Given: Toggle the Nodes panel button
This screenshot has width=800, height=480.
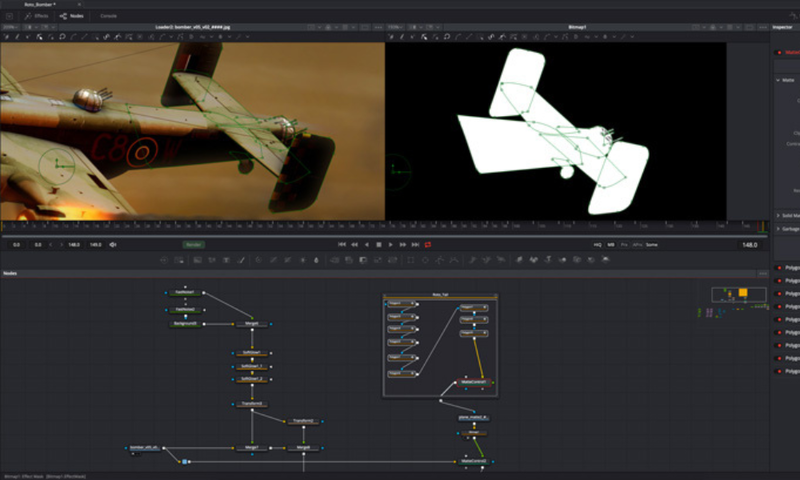Looking at the screenshot, I should pyautogui.click(x=71, y=16).
